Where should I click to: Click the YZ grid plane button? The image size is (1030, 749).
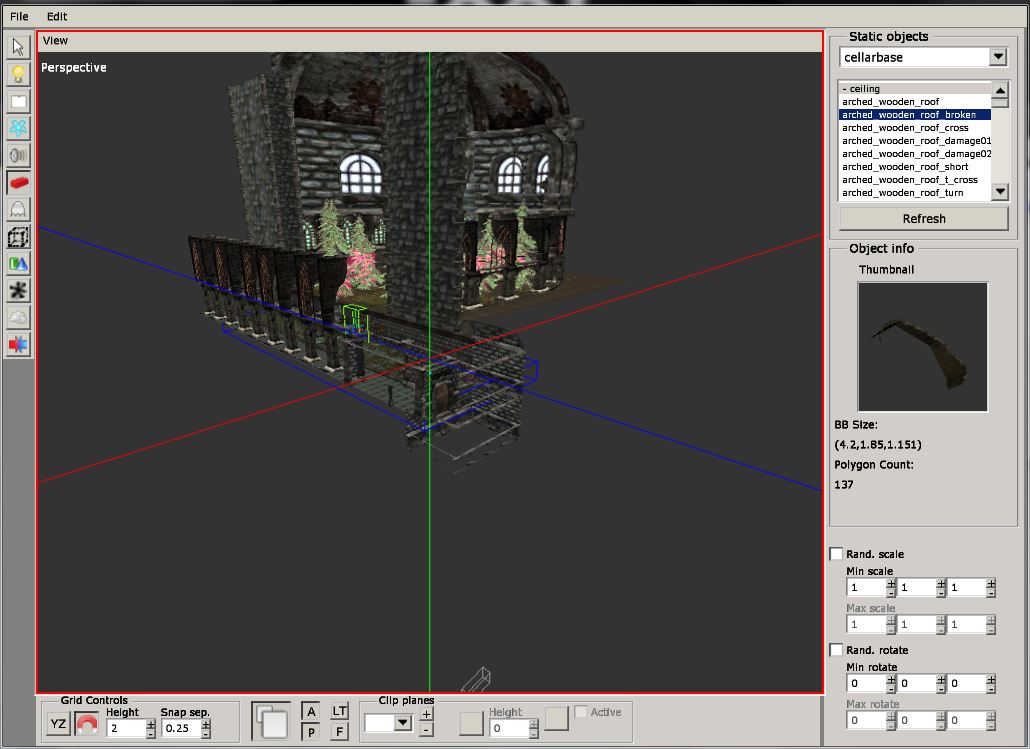[x=59, y=725]
